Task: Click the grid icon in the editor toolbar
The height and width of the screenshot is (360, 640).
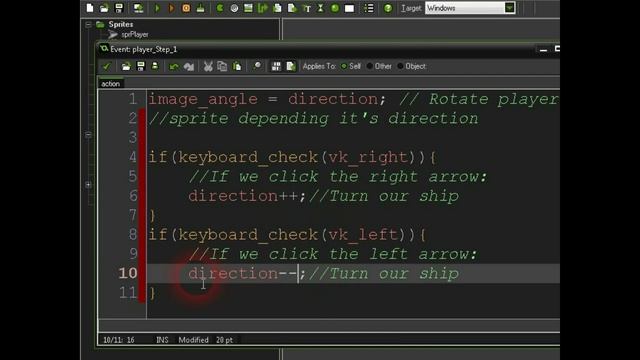Action: 276,66
